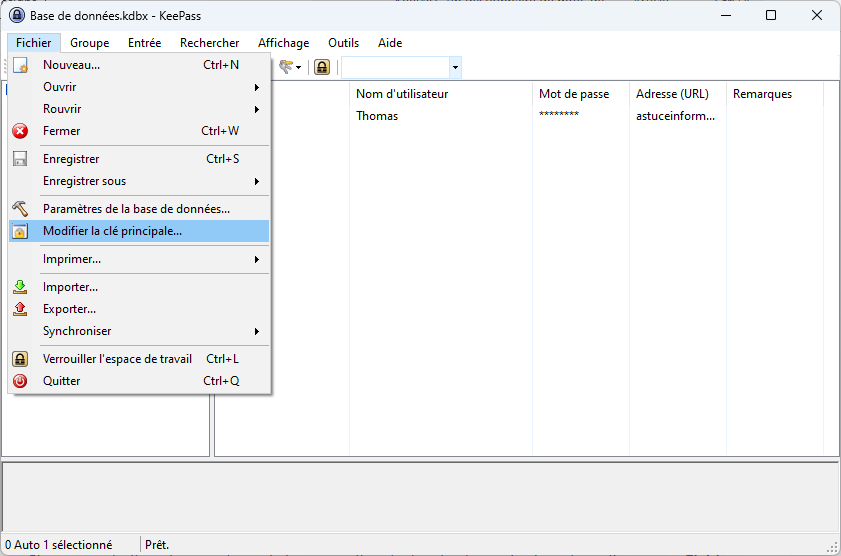
Task: Close the KeePass window
Action: 816,15
